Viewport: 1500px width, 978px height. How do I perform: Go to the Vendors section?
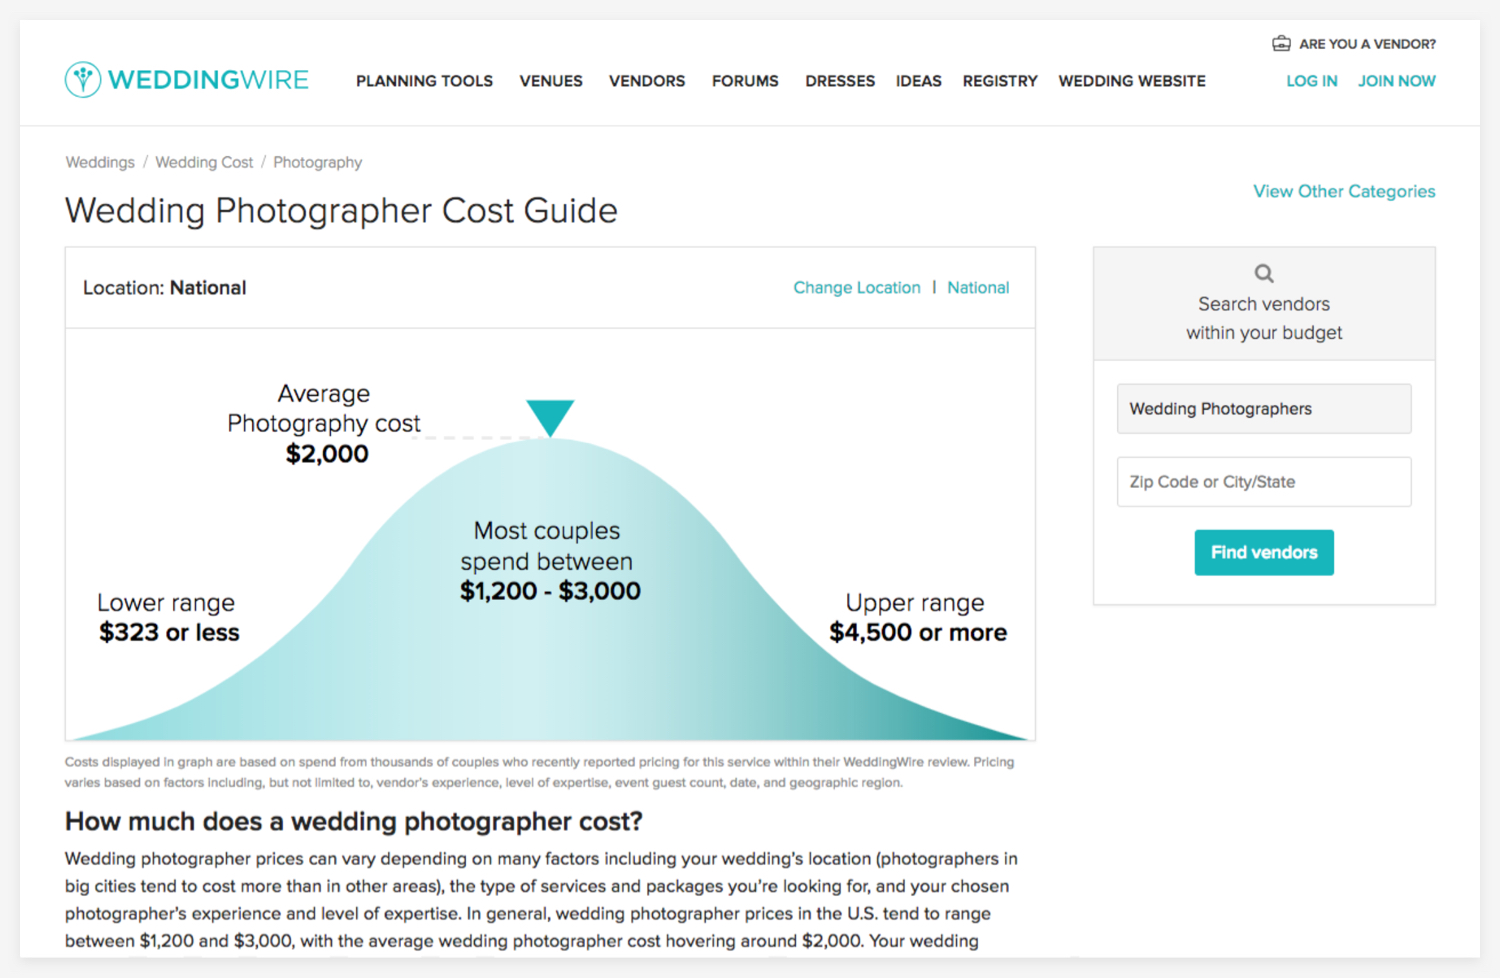(647, 81)
